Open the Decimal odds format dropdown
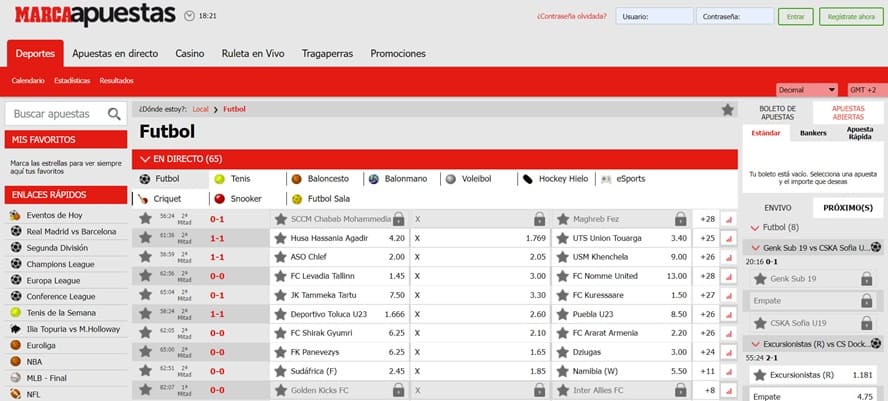This screenshot has height=401, width=888. (806, 89)
